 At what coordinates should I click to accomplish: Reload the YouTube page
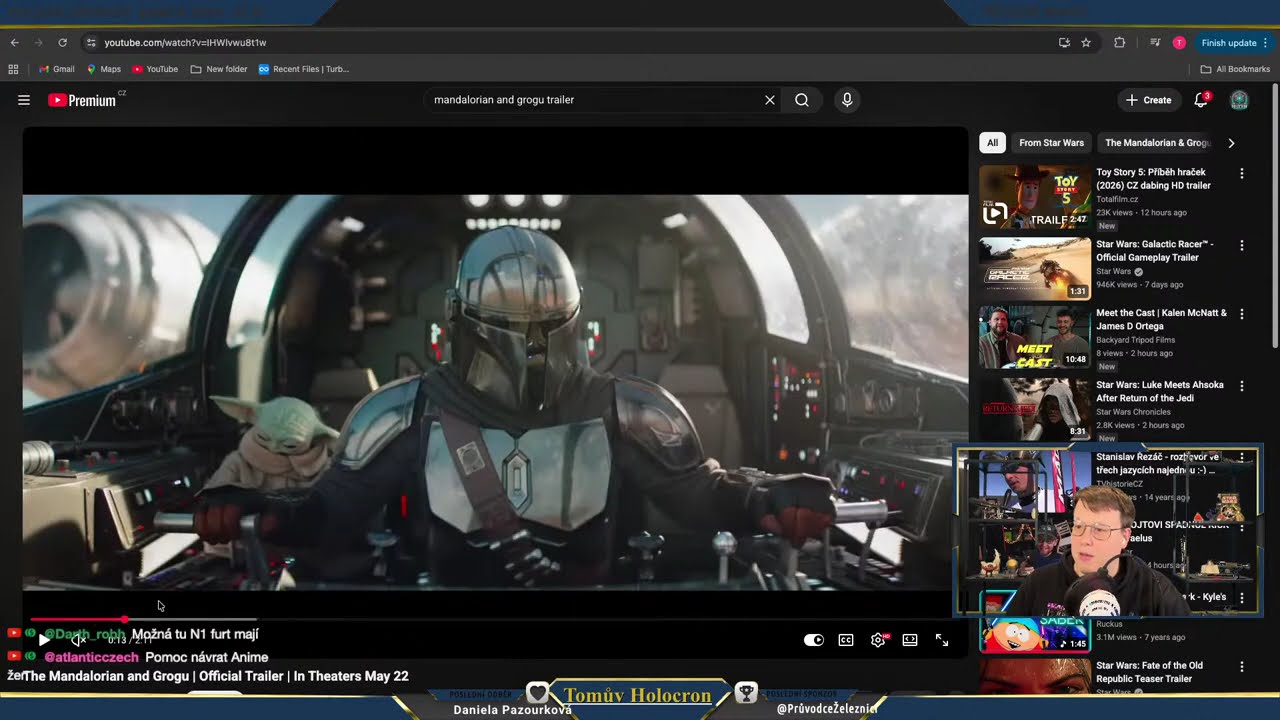62,43
